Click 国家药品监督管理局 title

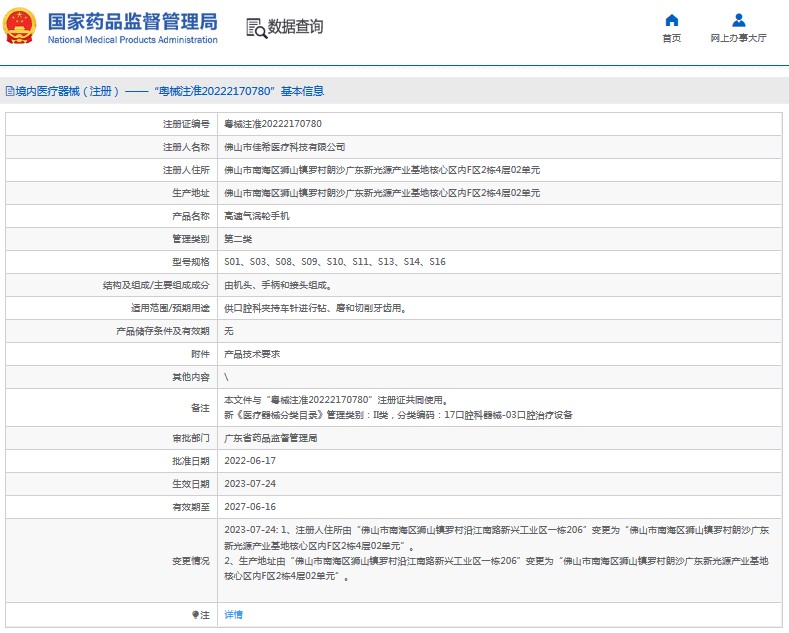[133, 22]
